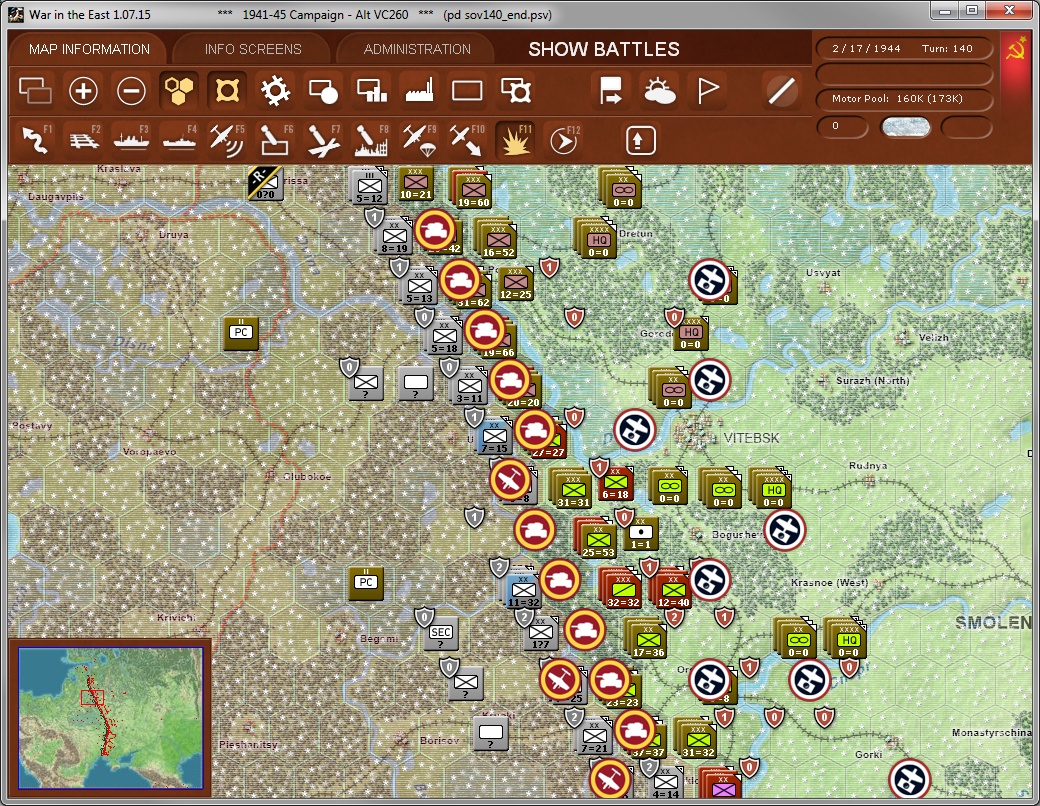Screen dimensions: 1040x806
Task: Toggle the unit counter stack view icon
Action: click(x=35, y=90)
